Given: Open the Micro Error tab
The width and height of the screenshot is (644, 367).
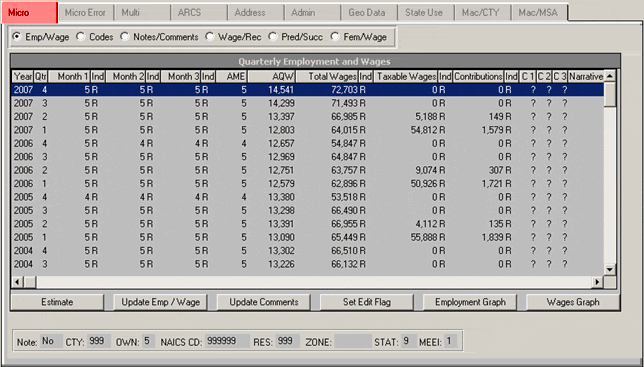Looking at the screenshot, I should tap(85, 13).
